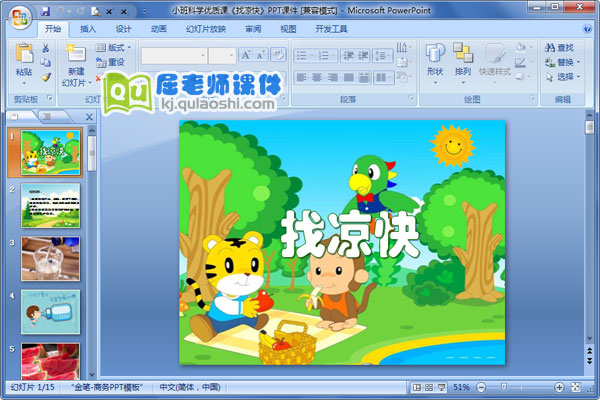Toggle justify text alignment
This screenshot has height=400, width=600.
tap(348, 78)
